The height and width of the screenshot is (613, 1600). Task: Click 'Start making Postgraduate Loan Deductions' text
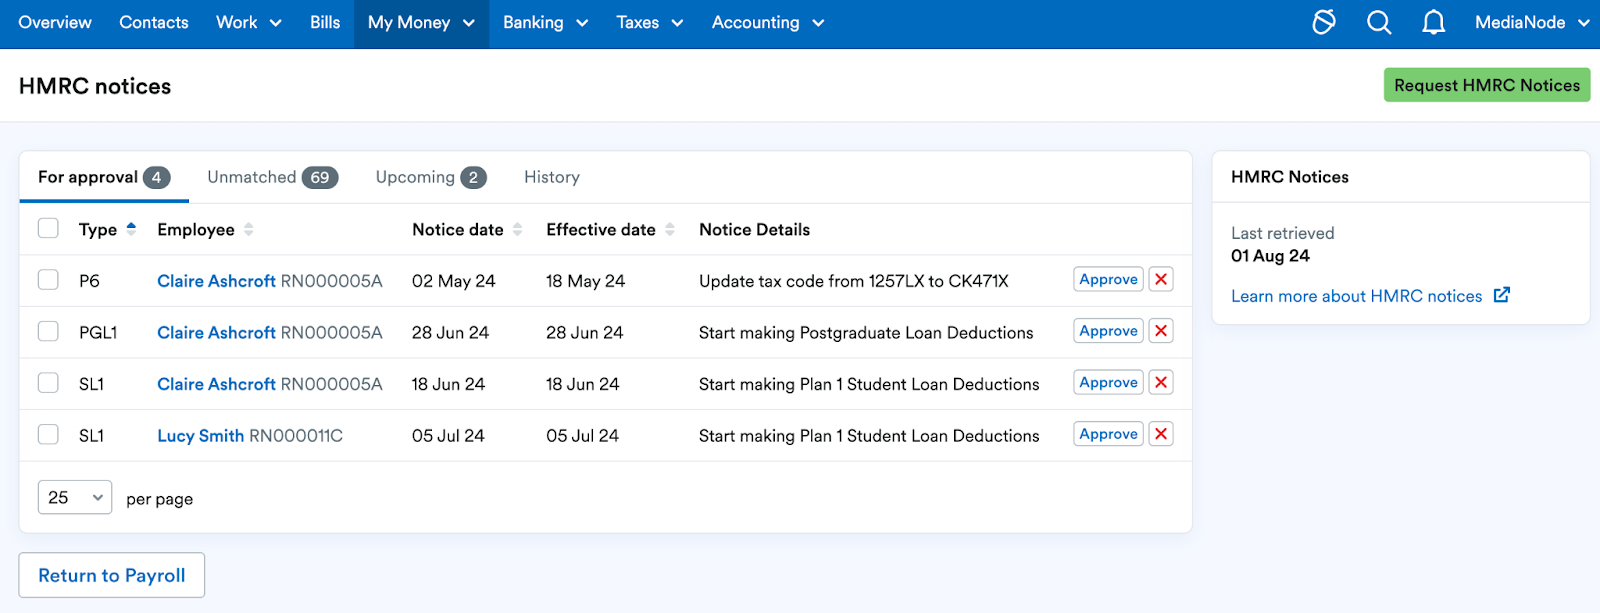click(x=866, y=333)
